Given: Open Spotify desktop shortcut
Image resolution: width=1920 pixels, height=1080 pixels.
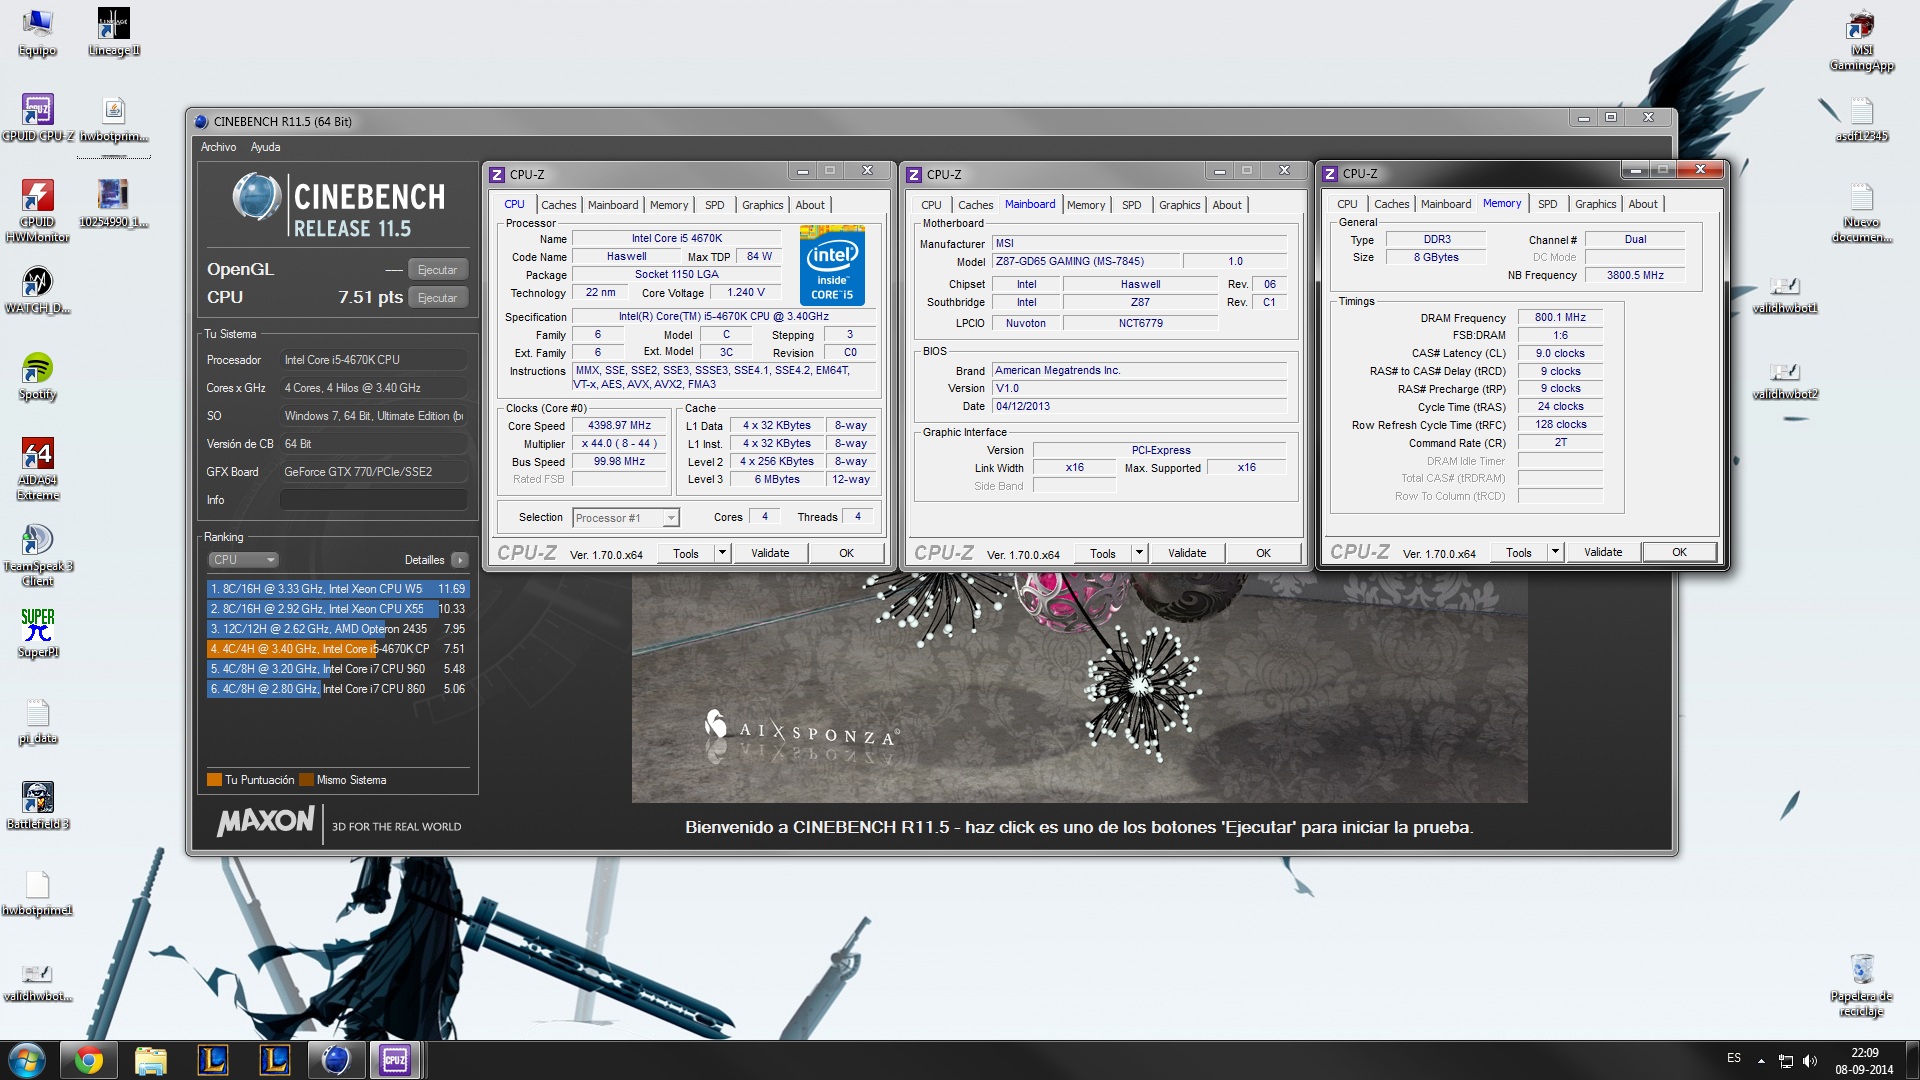Looking at the screenshot, I should click(x=38, y=376).
